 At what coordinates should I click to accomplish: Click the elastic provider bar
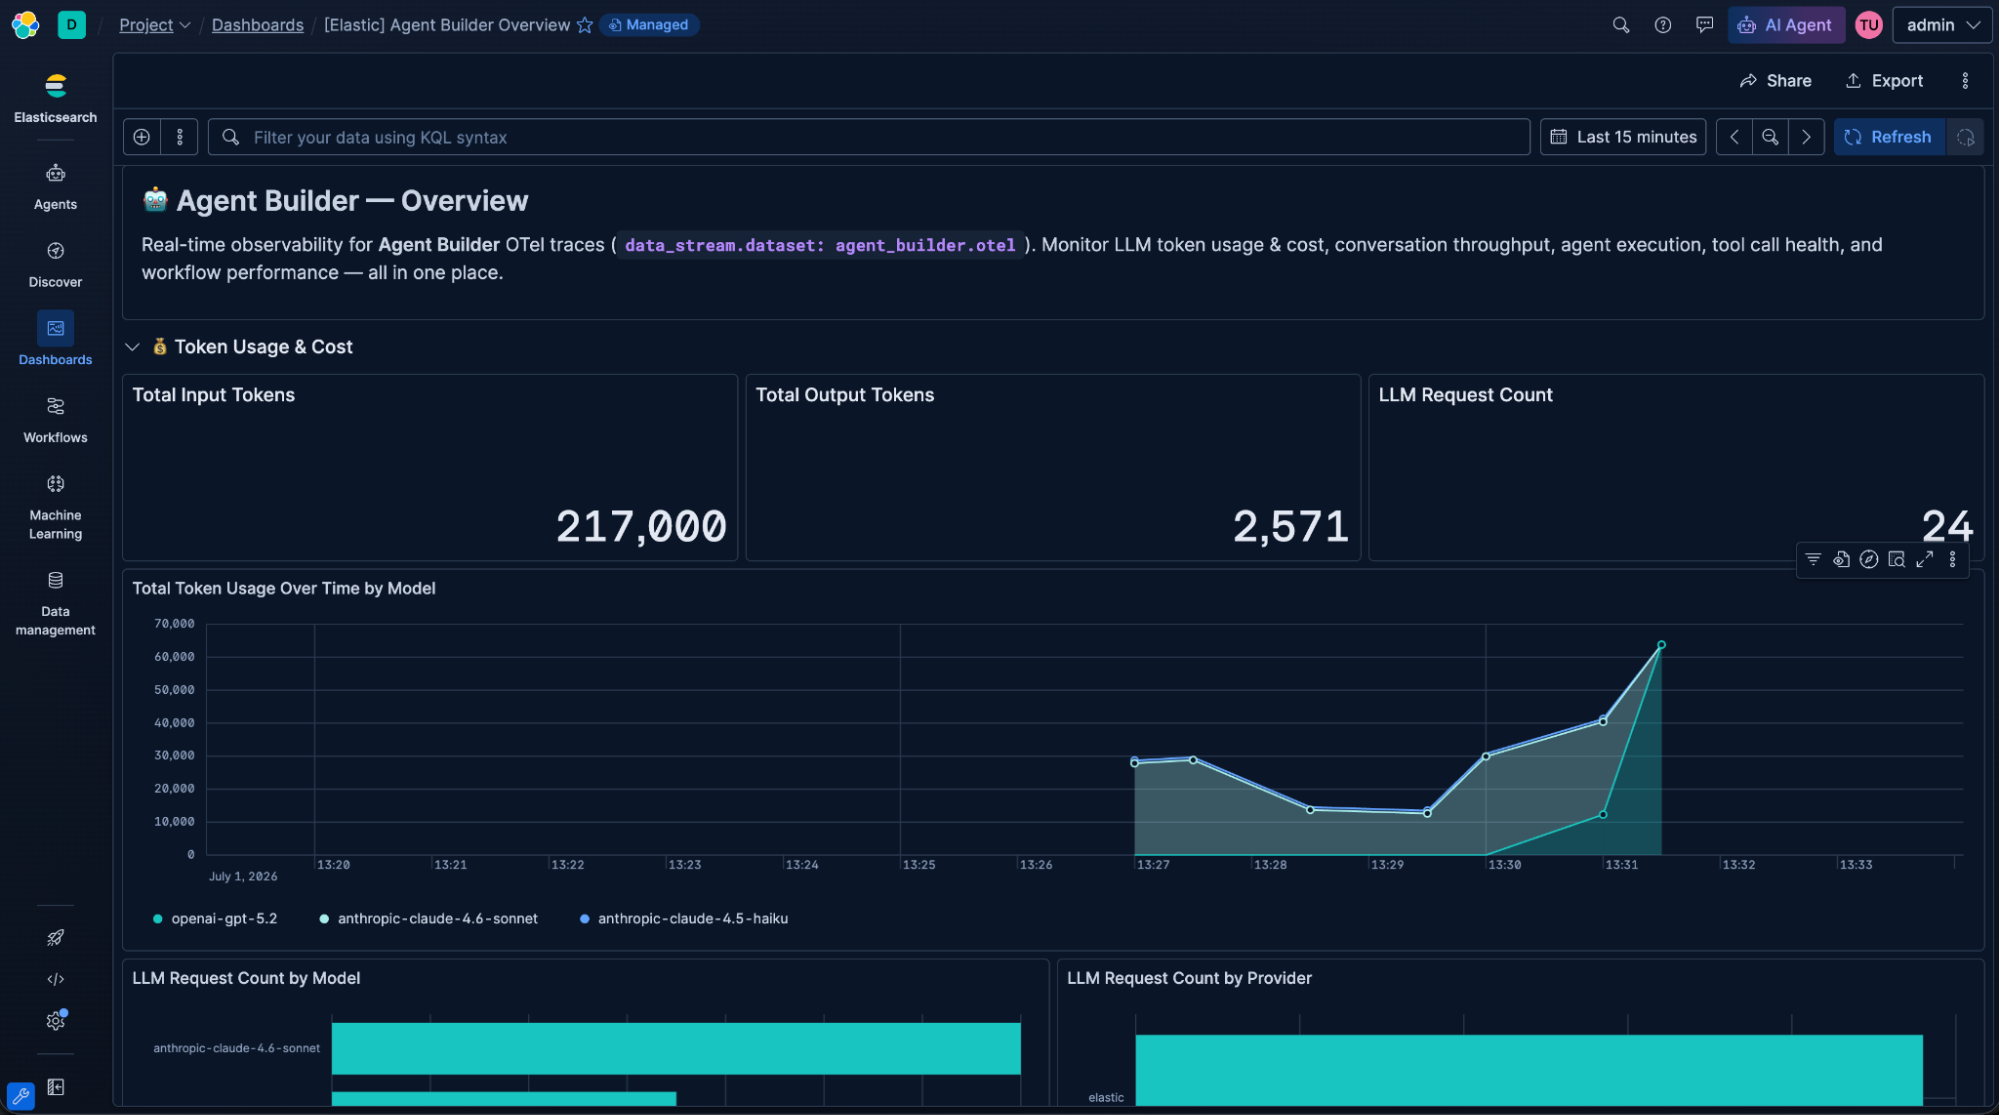pos(1529,1070)
